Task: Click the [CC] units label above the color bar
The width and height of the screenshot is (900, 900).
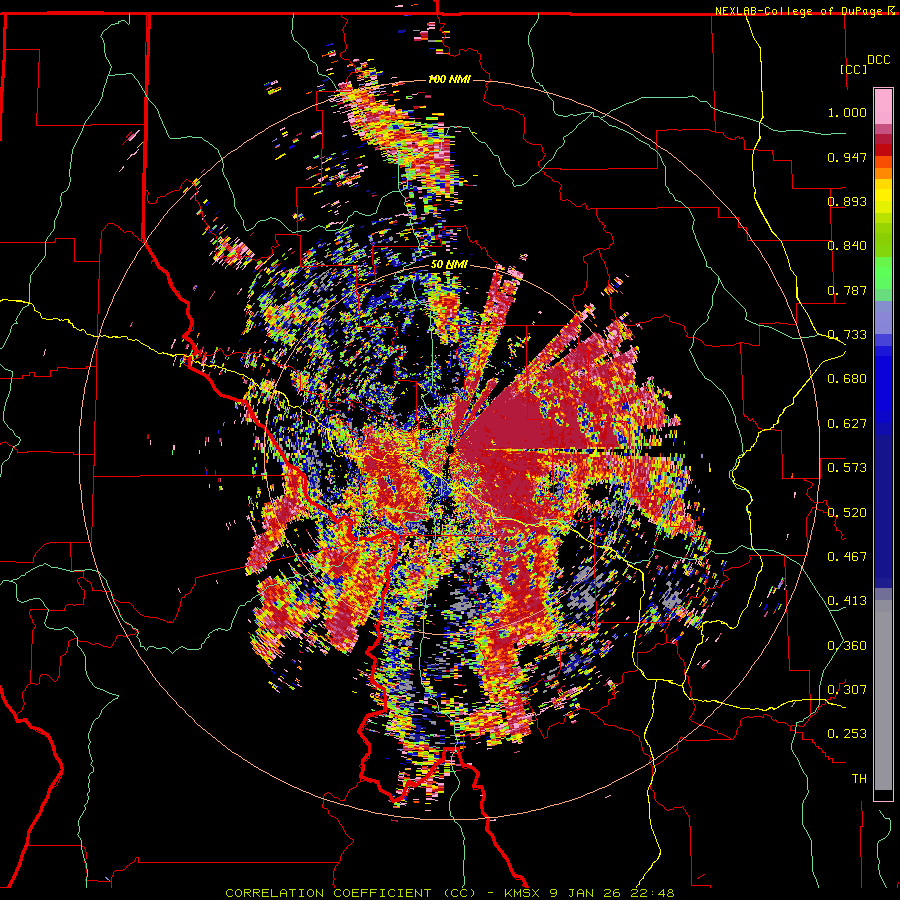Action: [x=854, y=69]
